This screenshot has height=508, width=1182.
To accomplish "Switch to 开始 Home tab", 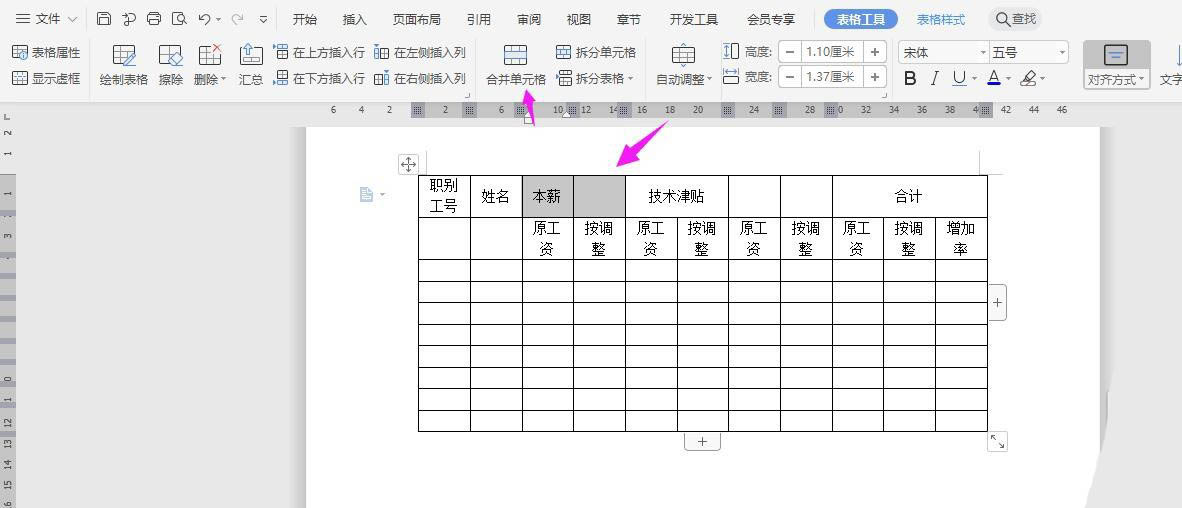I will tap(305, 20).
